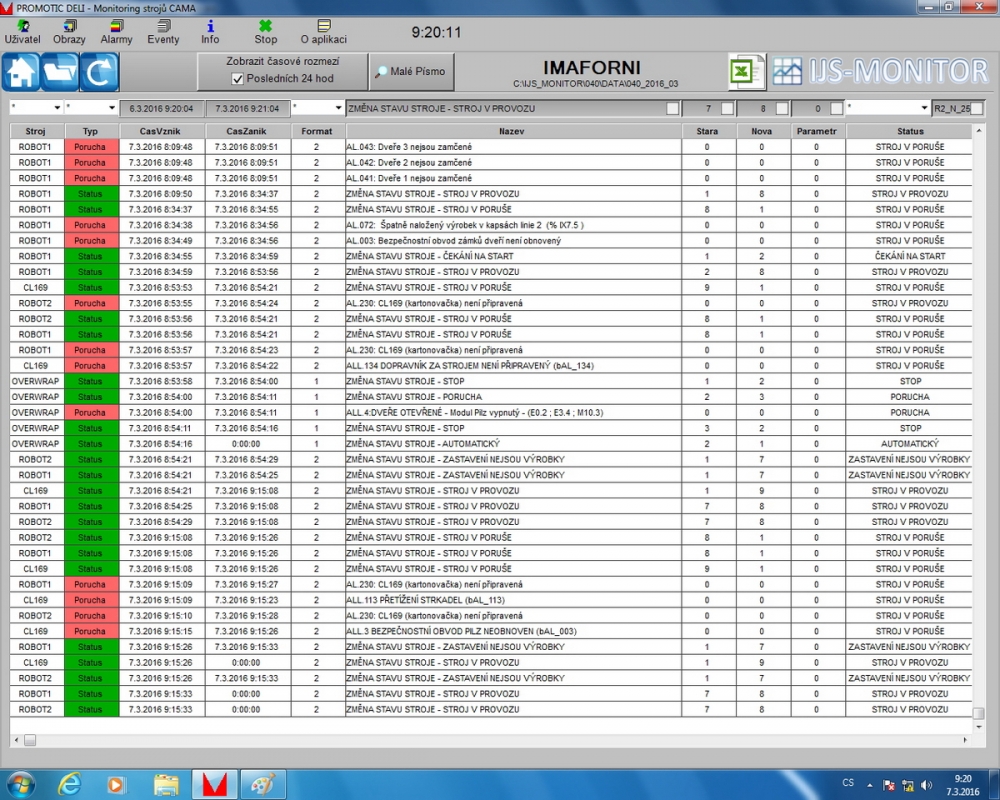Open the Uživatel menu item

(22, 32)
